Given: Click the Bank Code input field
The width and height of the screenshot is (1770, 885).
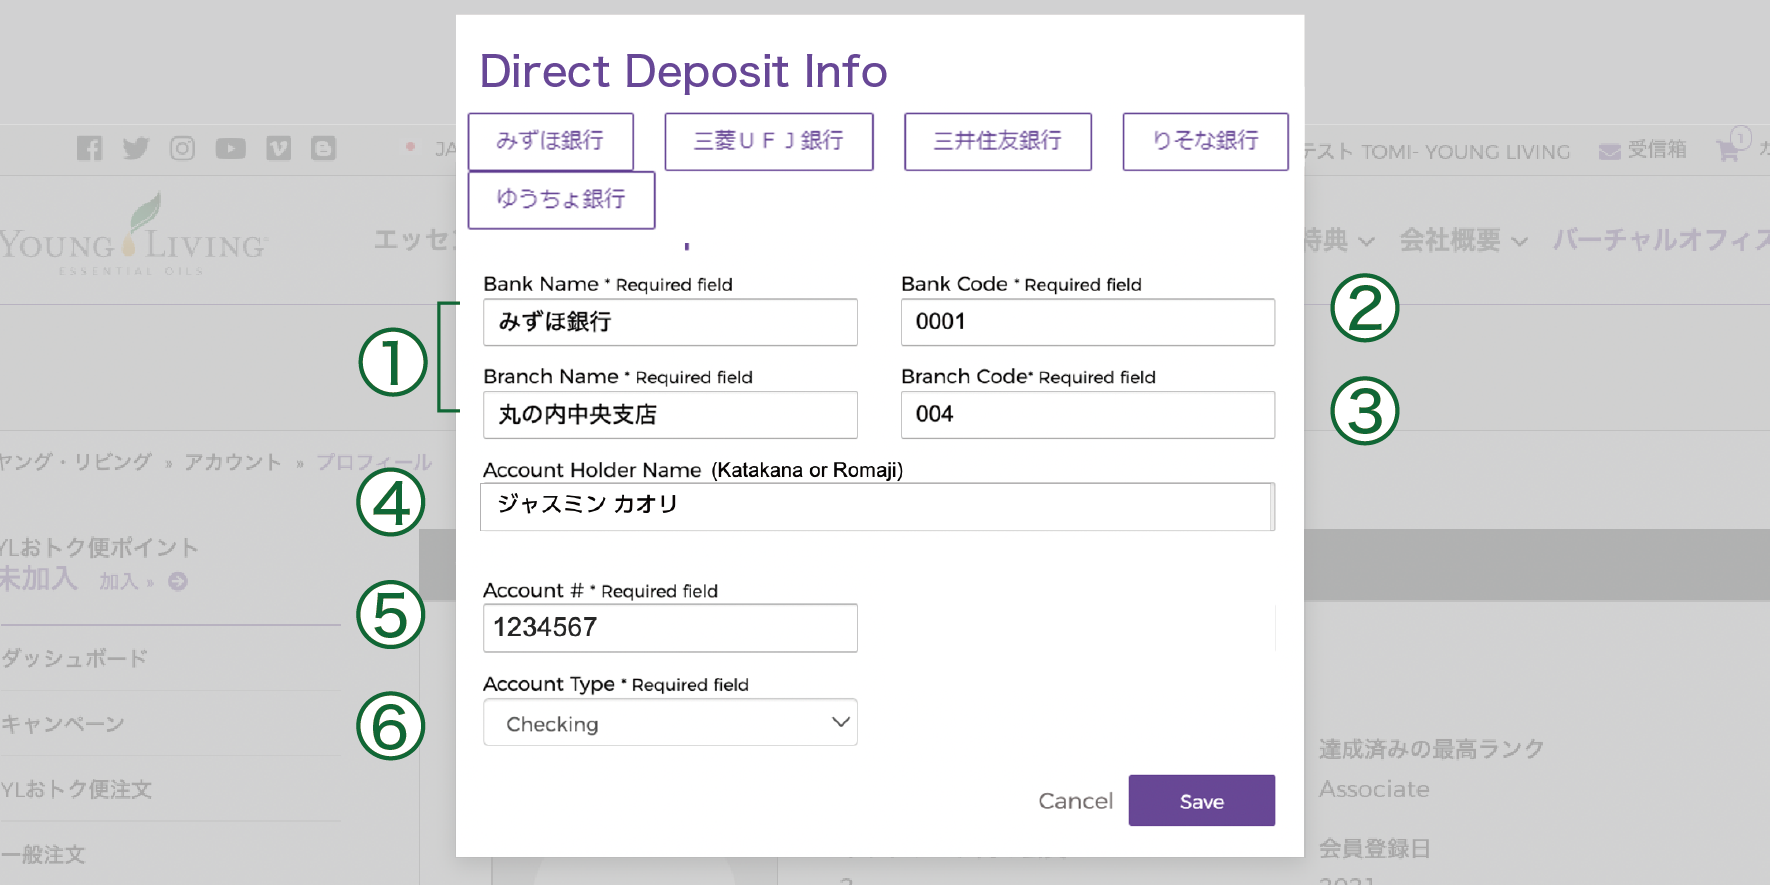Looking at the screenshot, I should 1087,322.
